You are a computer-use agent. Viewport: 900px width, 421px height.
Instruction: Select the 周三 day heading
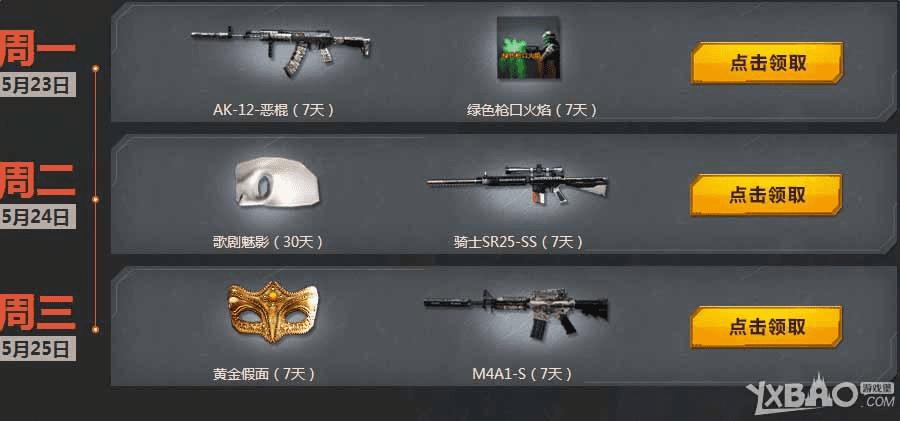tap(37, 312)
